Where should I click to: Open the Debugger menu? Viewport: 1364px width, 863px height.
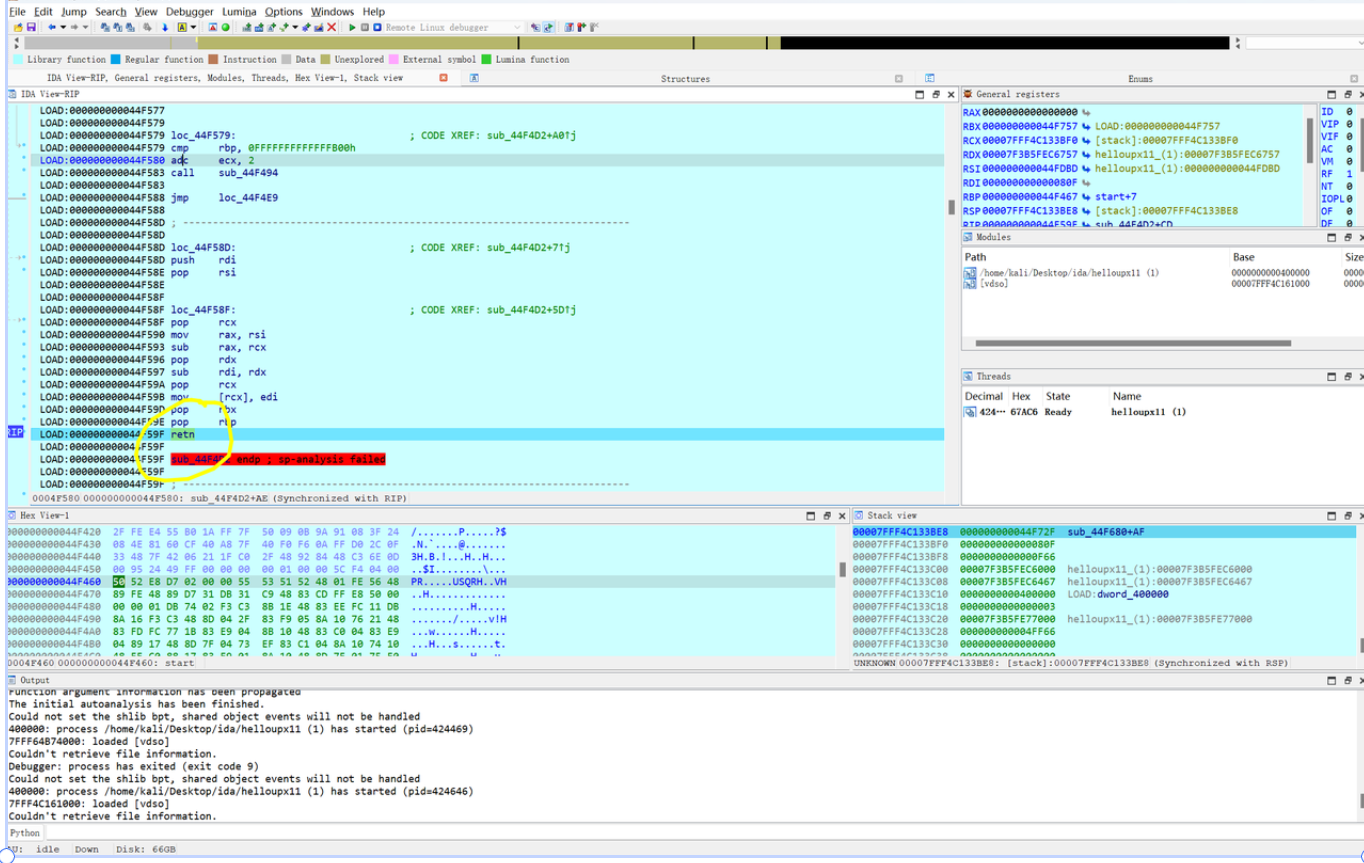(x=190, y=11)
